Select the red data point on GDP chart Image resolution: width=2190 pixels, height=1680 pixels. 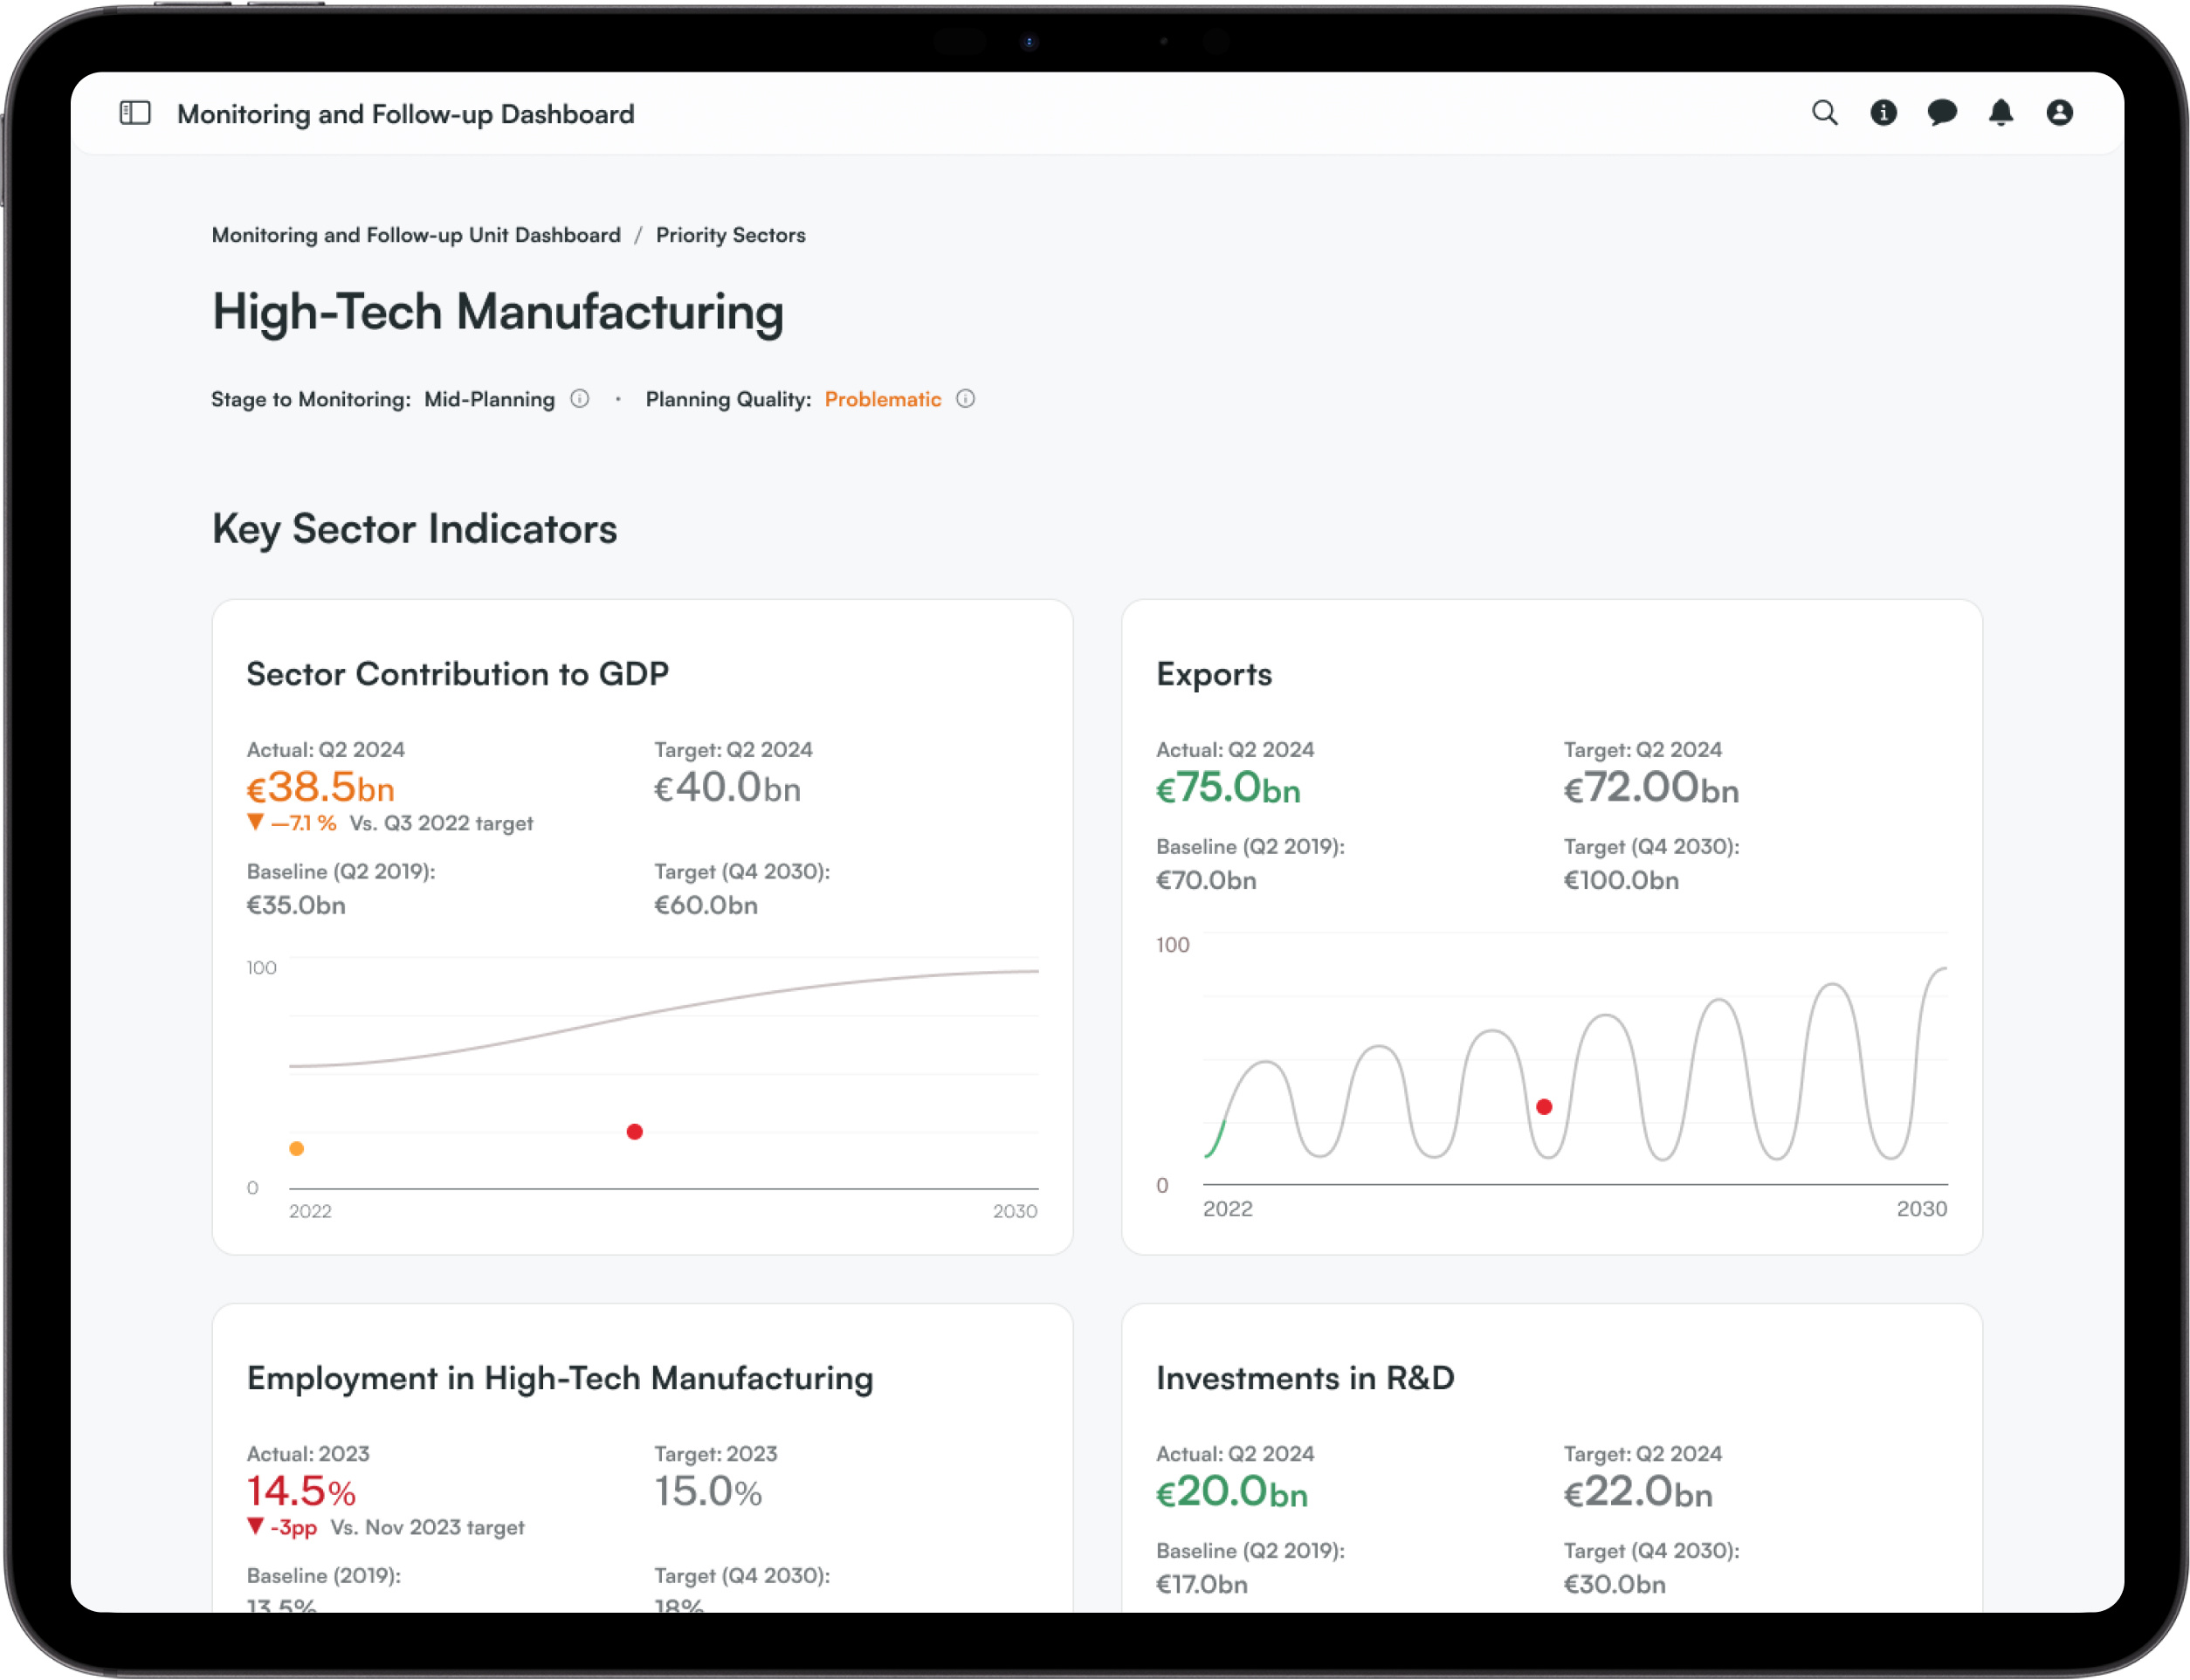click(x=635, y=1131)
